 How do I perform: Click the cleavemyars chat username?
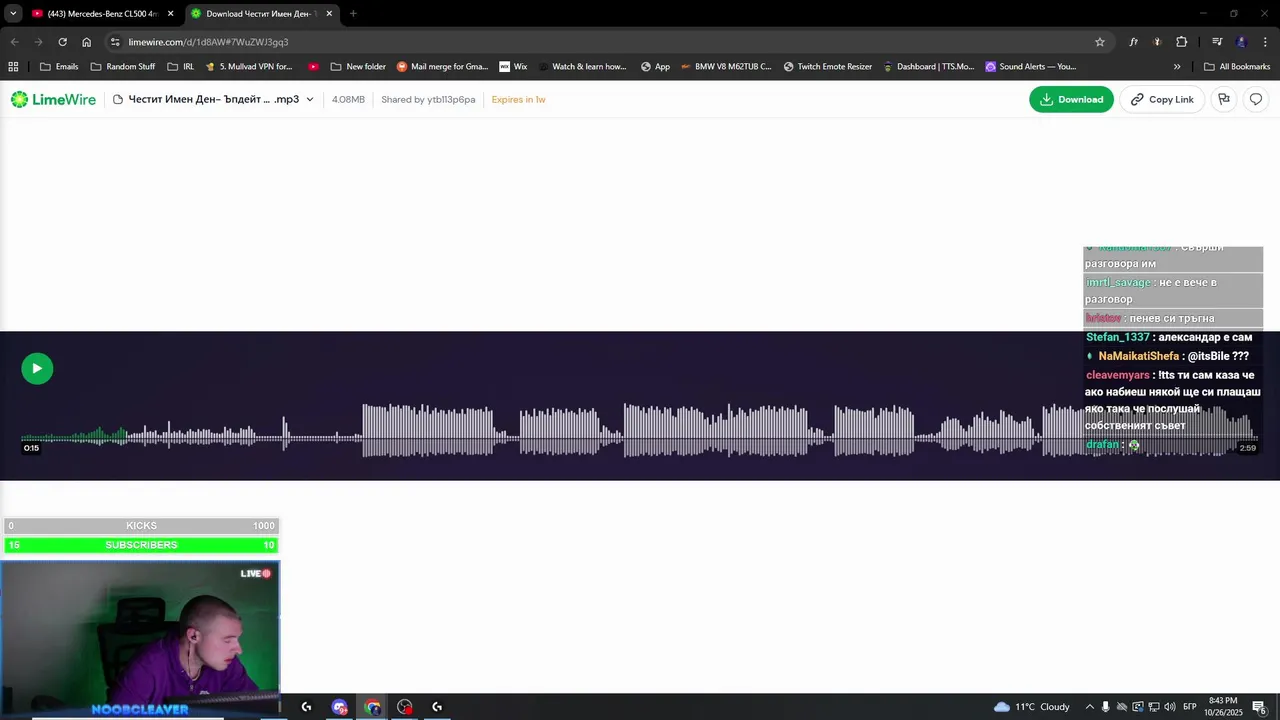click(x=1118, y=375)
